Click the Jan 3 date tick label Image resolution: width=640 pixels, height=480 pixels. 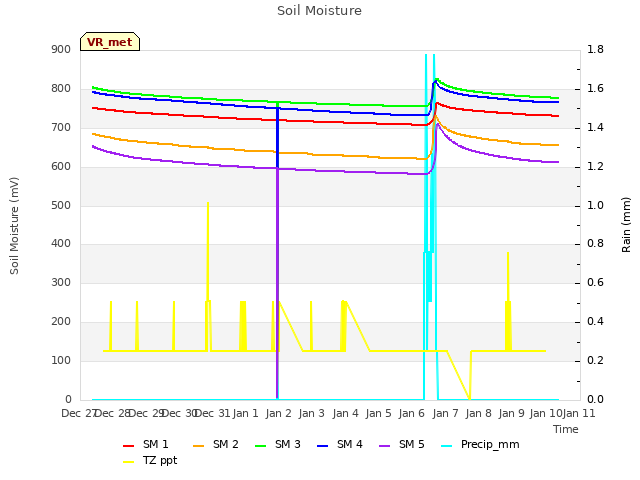(x=311, y=413)
